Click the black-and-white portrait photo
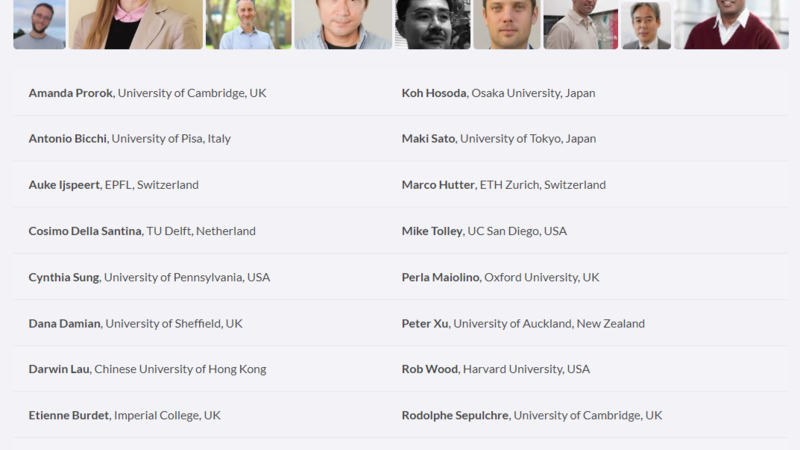Viewport: 800px width, 450px height. (432, 24)
